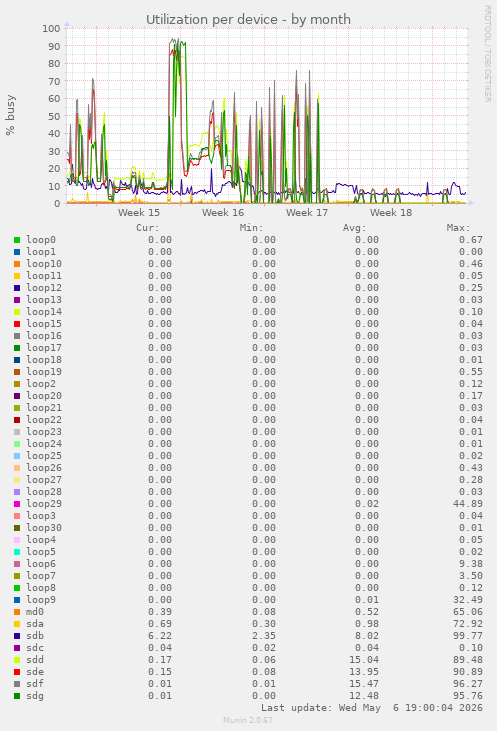
Task: Click the sdg average value 12.48
Action: click(364, 696)
